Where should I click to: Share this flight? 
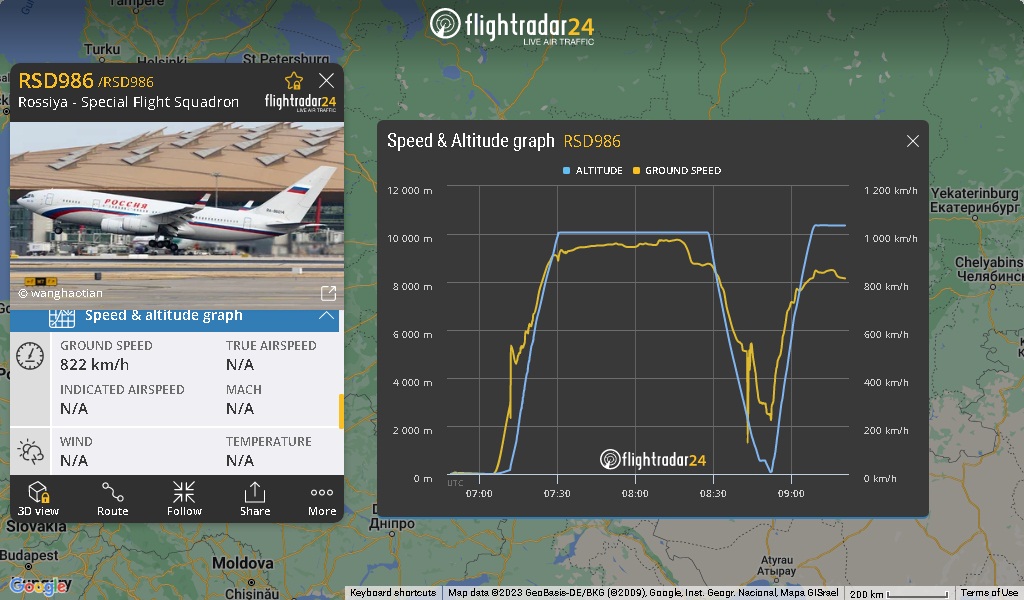click(x=255, y=499)
